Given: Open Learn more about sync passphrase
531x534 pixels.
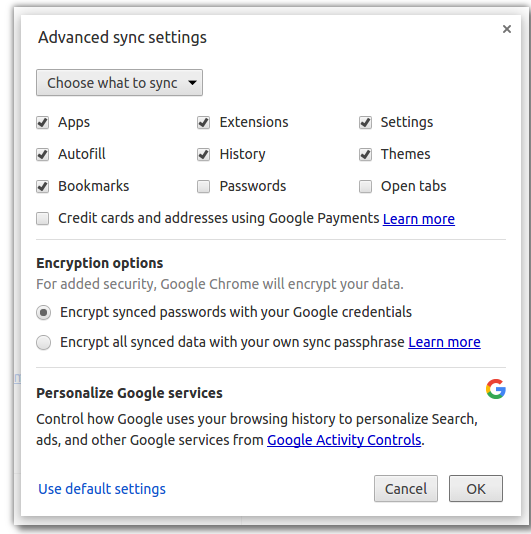Looking at the screenshot, I should (x=444, y=342).
